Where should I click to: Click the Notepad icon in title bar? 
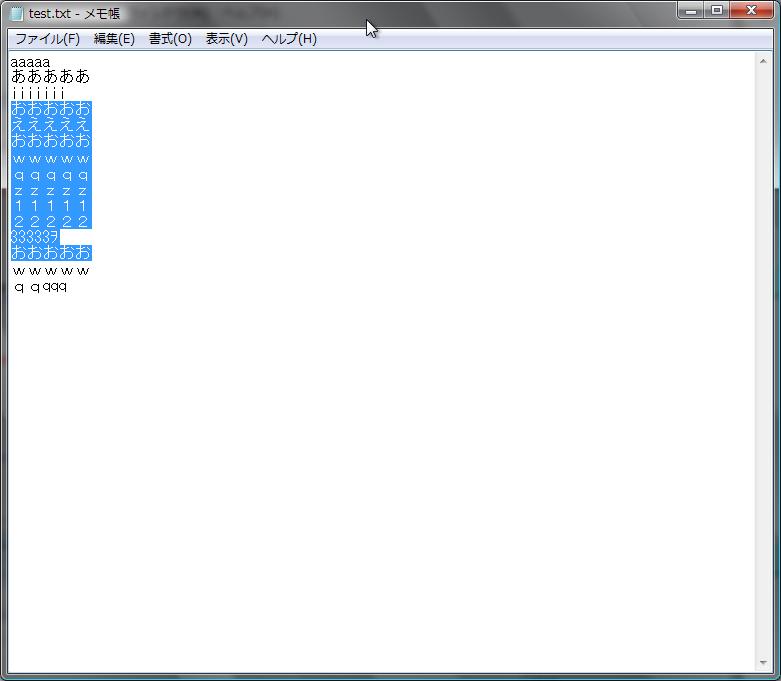[16, 13]
